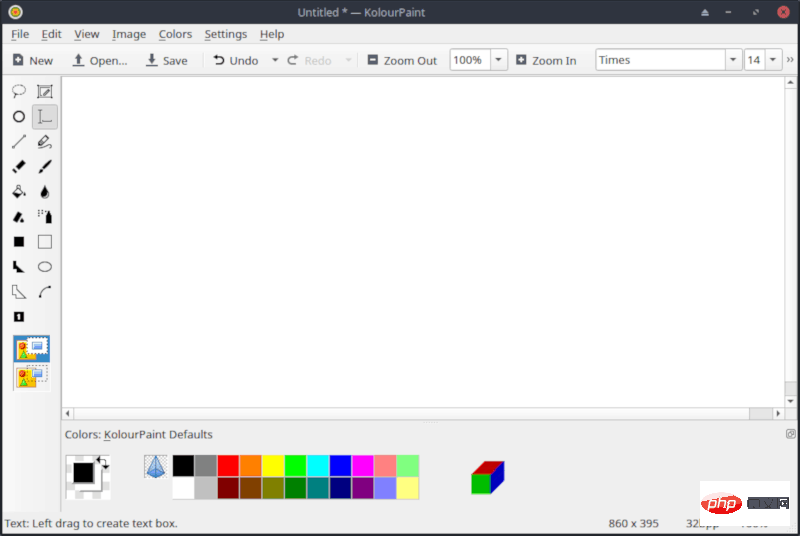
Task: Click the Zoom Out button
Action: tap(403, 60)
